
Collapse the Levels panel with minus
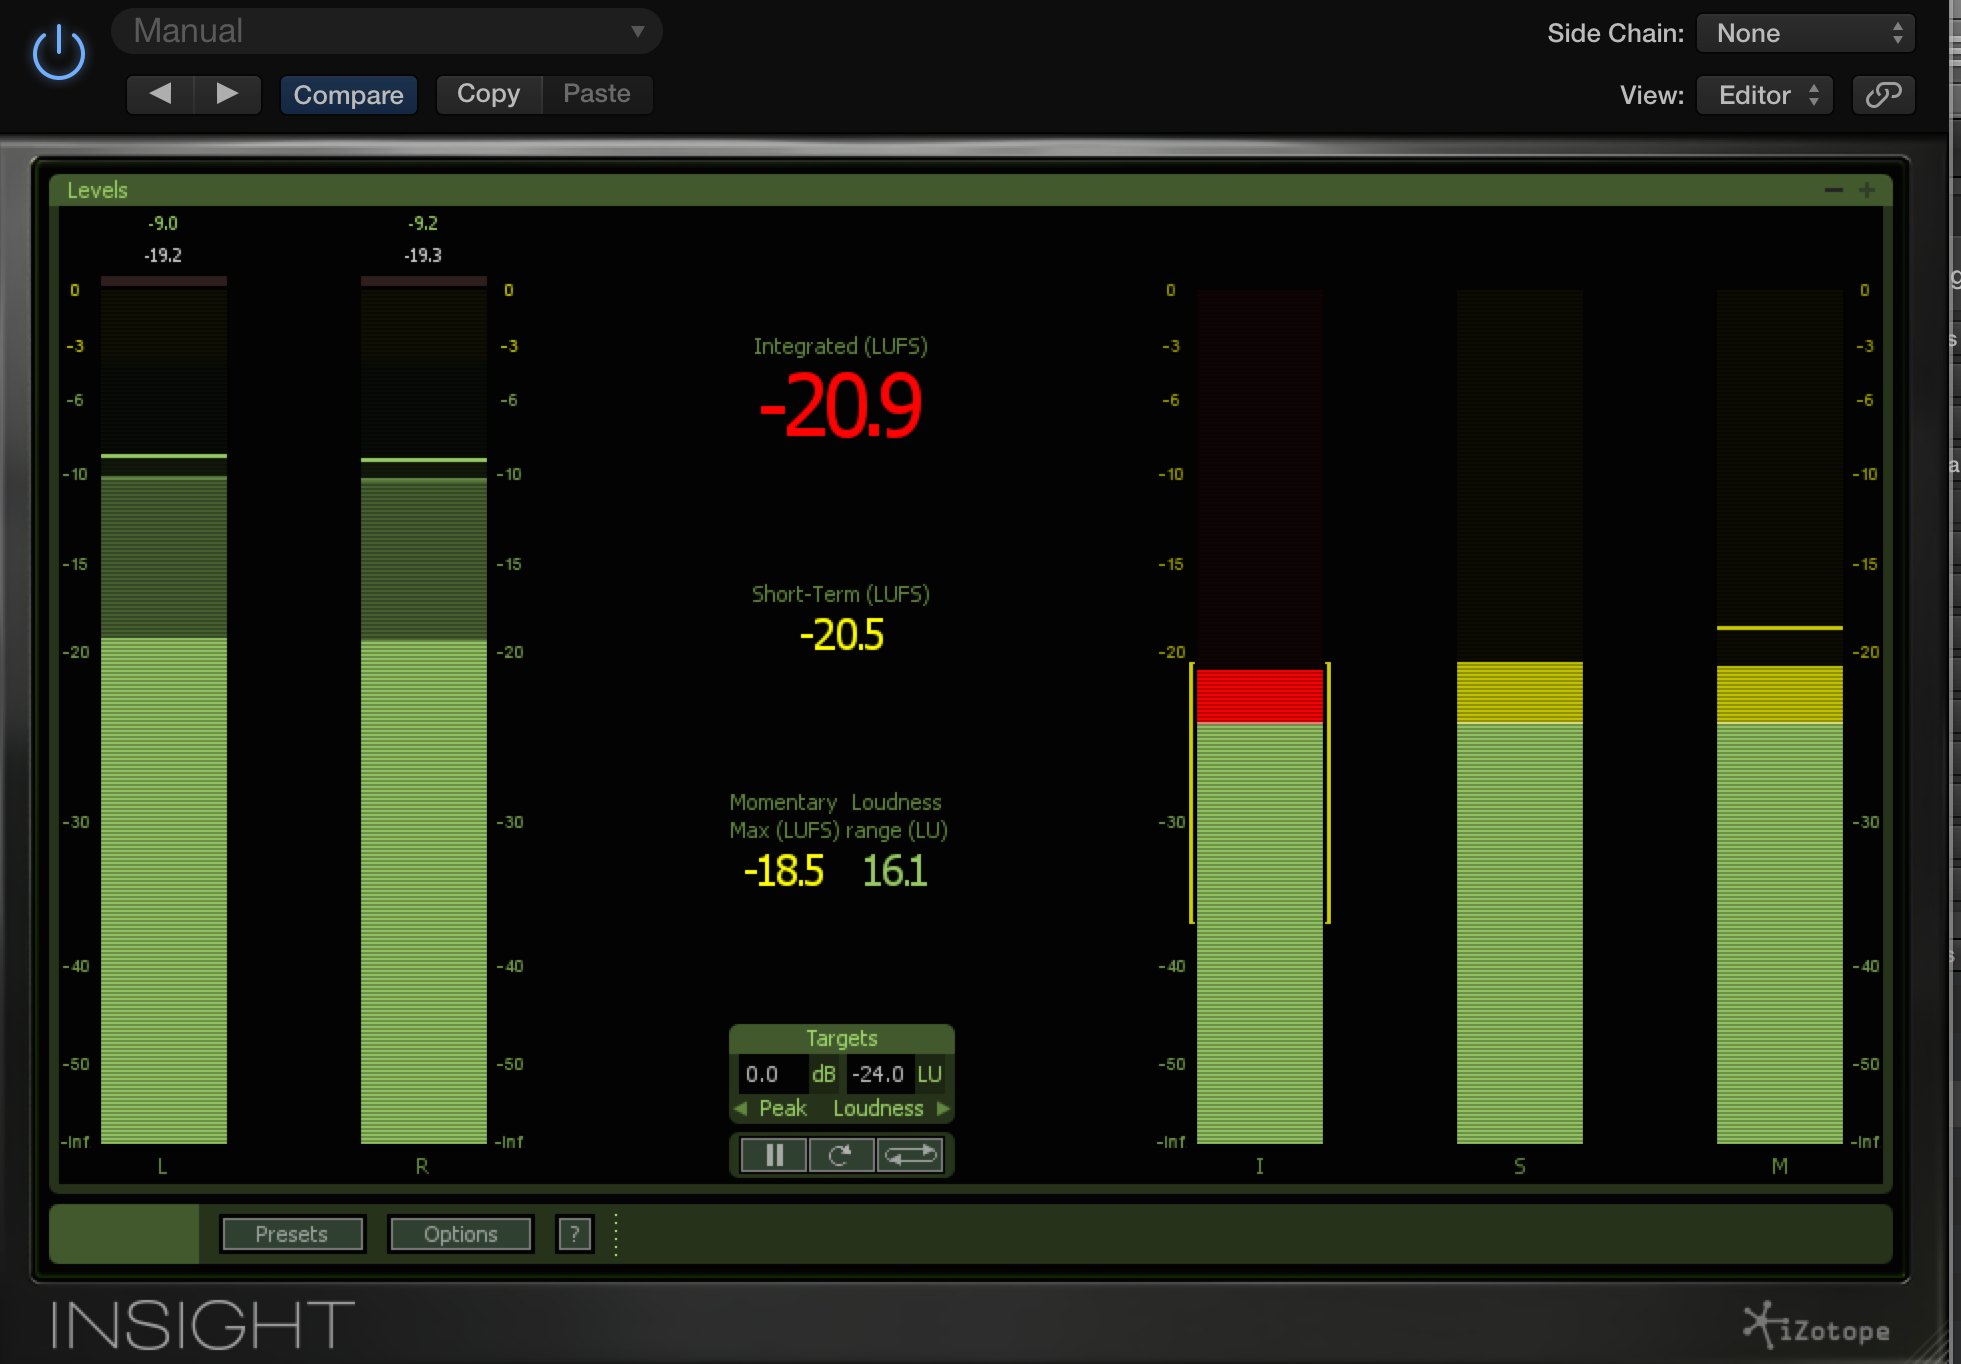[1833, 190]
